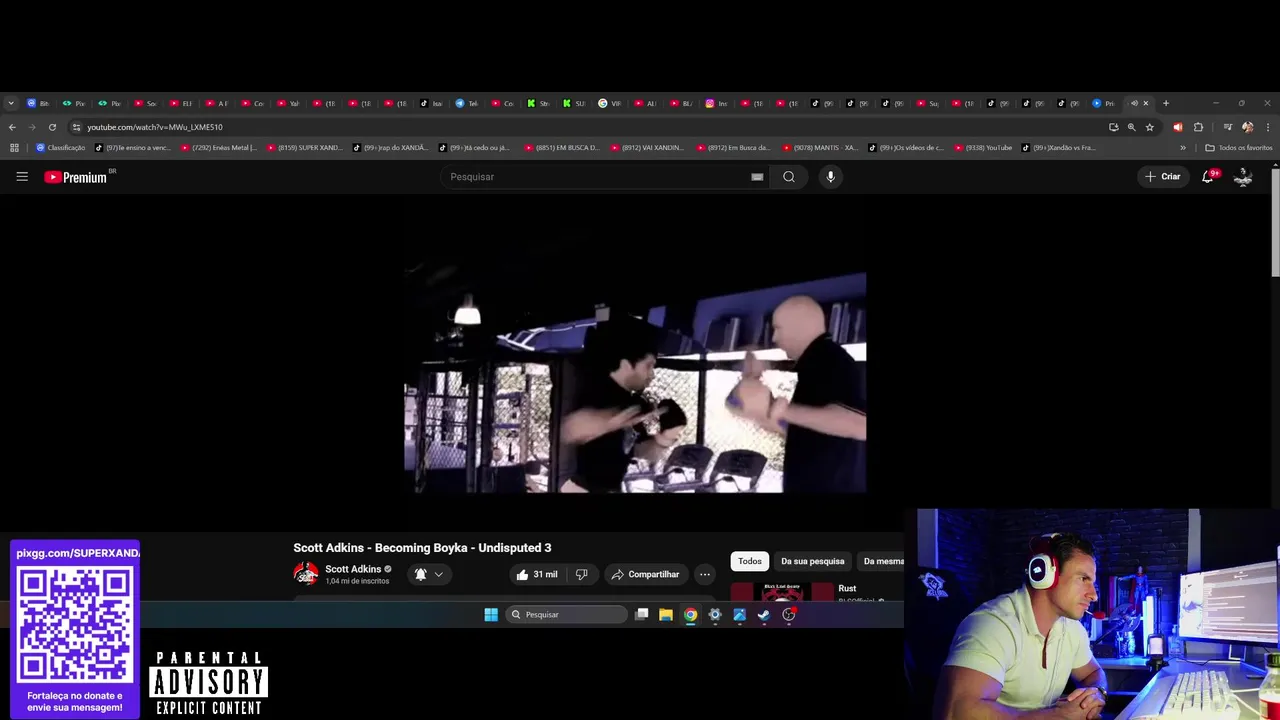This screenshot has width=1280, height=720.
Task: Open Scott Adkins channel avatar
Action: (305, 574)
